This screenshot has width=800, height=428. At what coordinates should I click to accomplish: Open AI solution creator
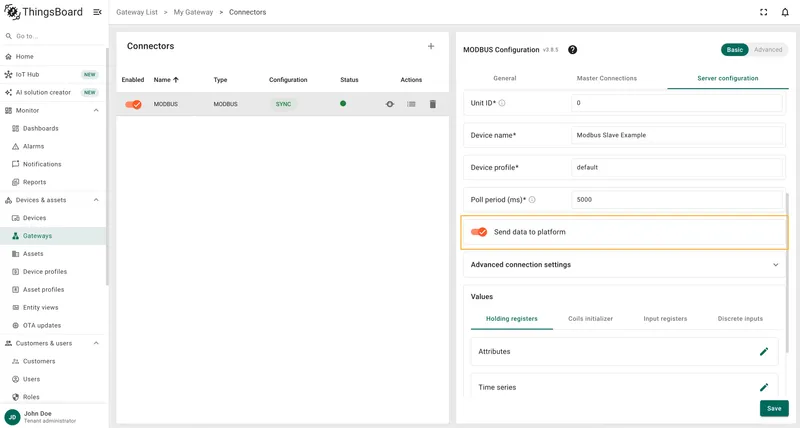(x=53, y=92)
